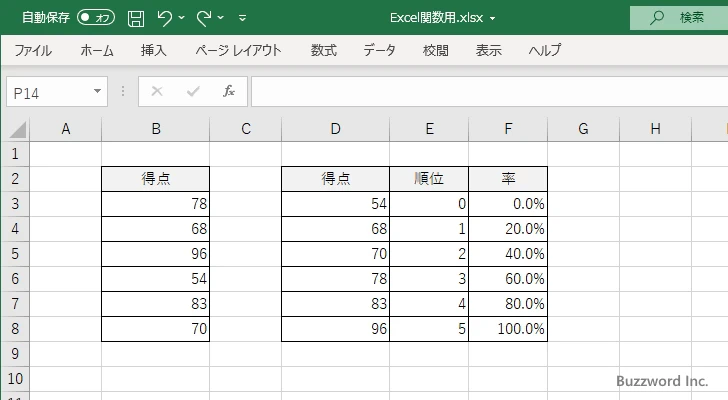
Task: Click the formula bar Enter checkmark icon
Action: click(x=193, y=91)
